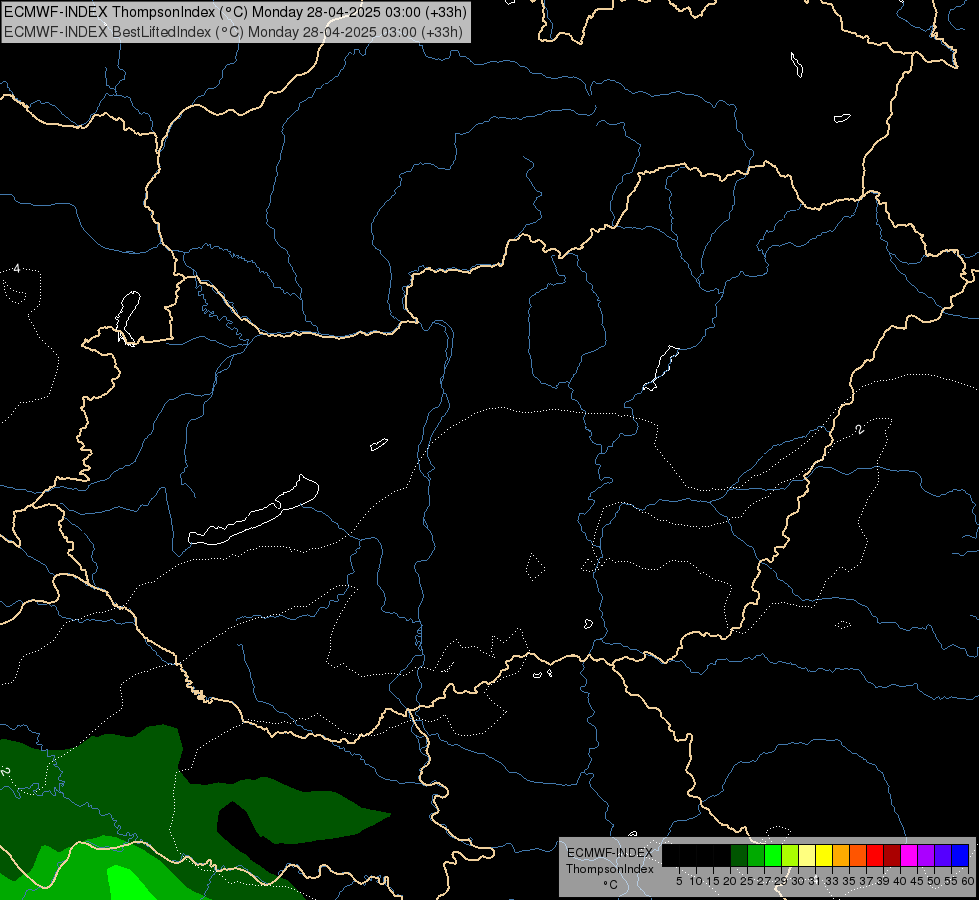
Task: Click the bright red 37–39 legend swatch
Action: click(875, 855)
